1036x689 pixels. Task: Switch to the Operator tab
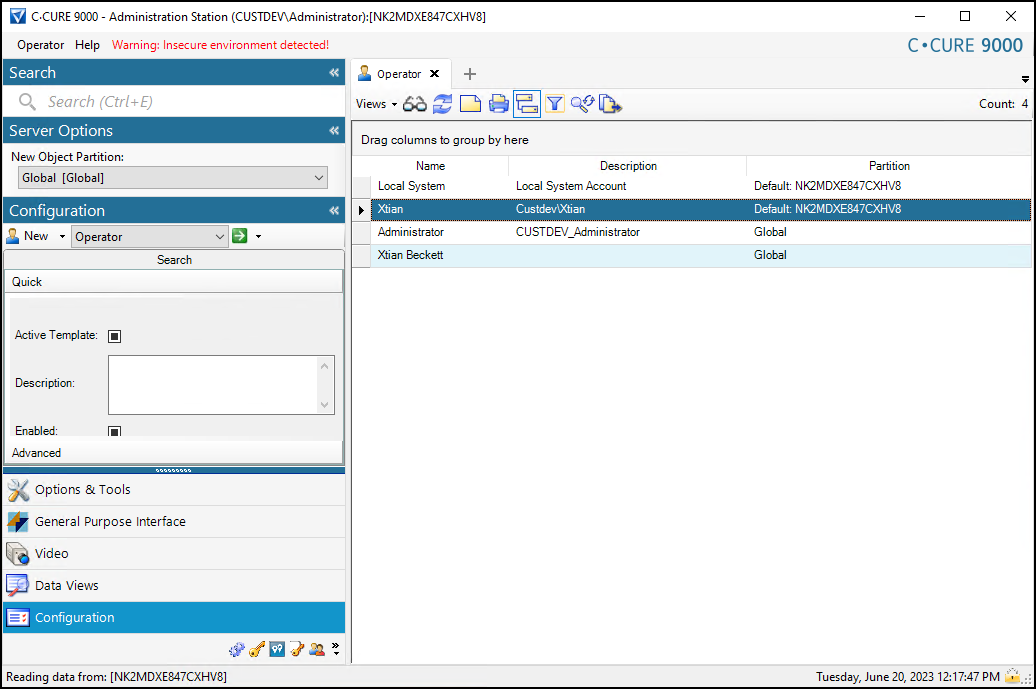tap(398, 72)
